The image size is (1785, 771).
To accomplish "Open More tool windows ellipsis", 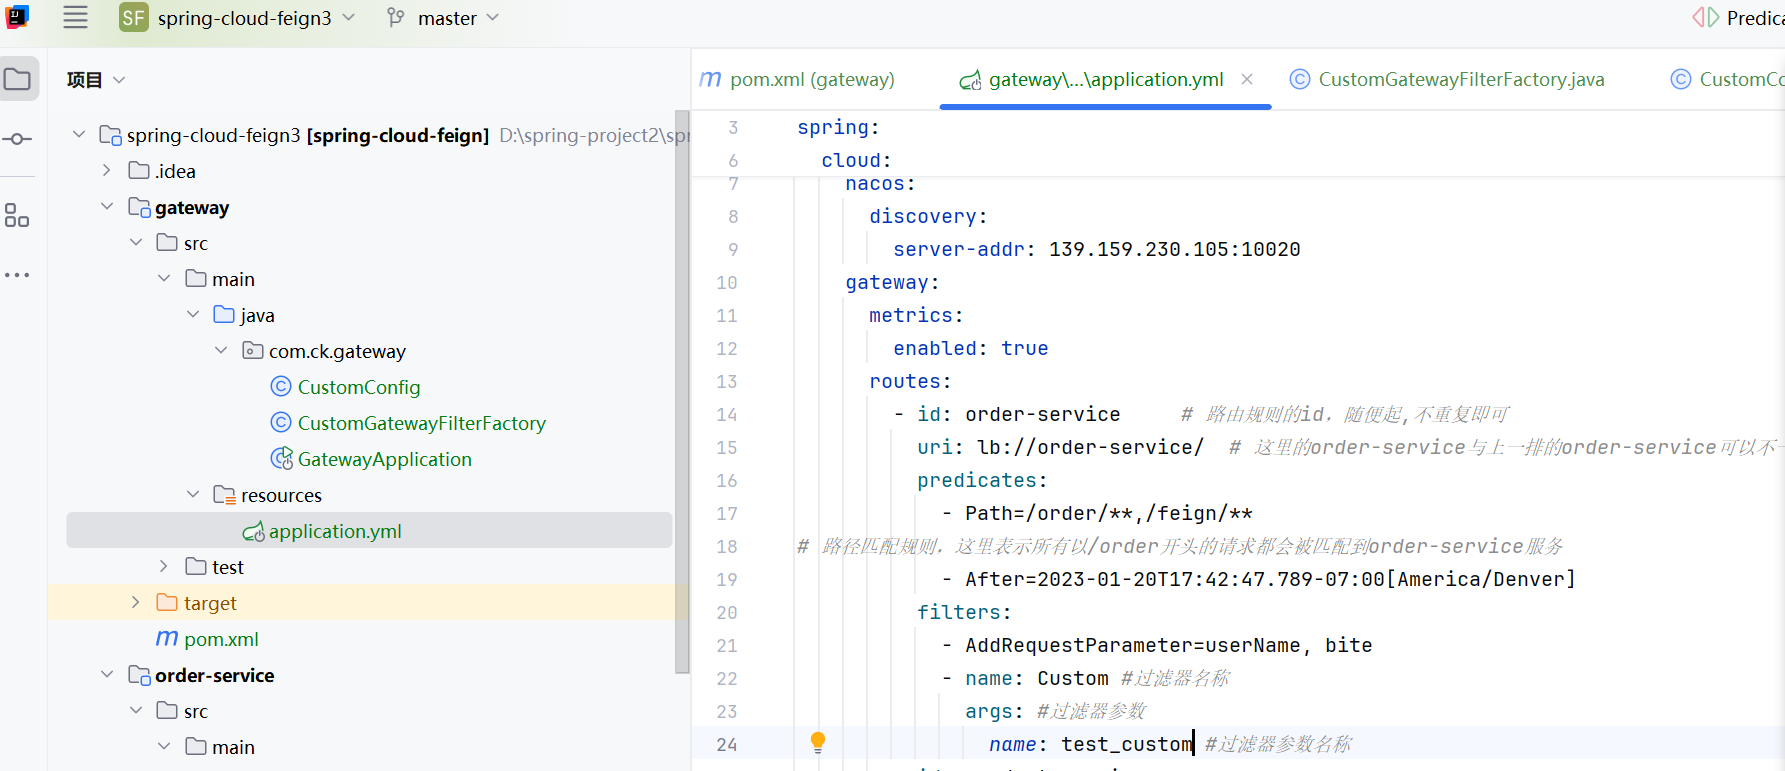I will coord(17,274).
